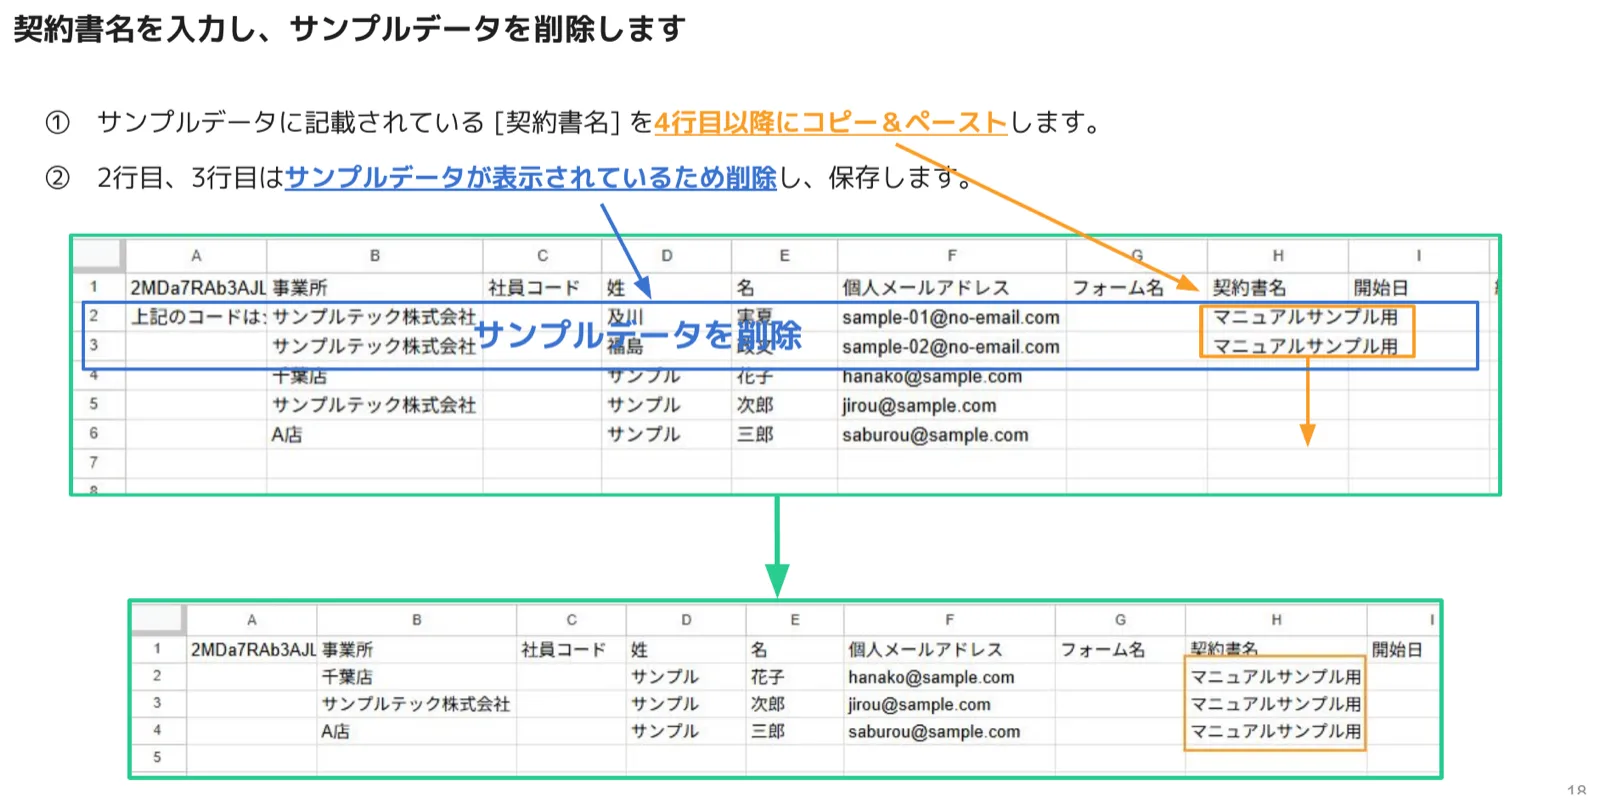Select マニュアルサンプル用 beside sample-02@no-email.com
This screenshot has height=808, width=1600.
coord(1305,347)
